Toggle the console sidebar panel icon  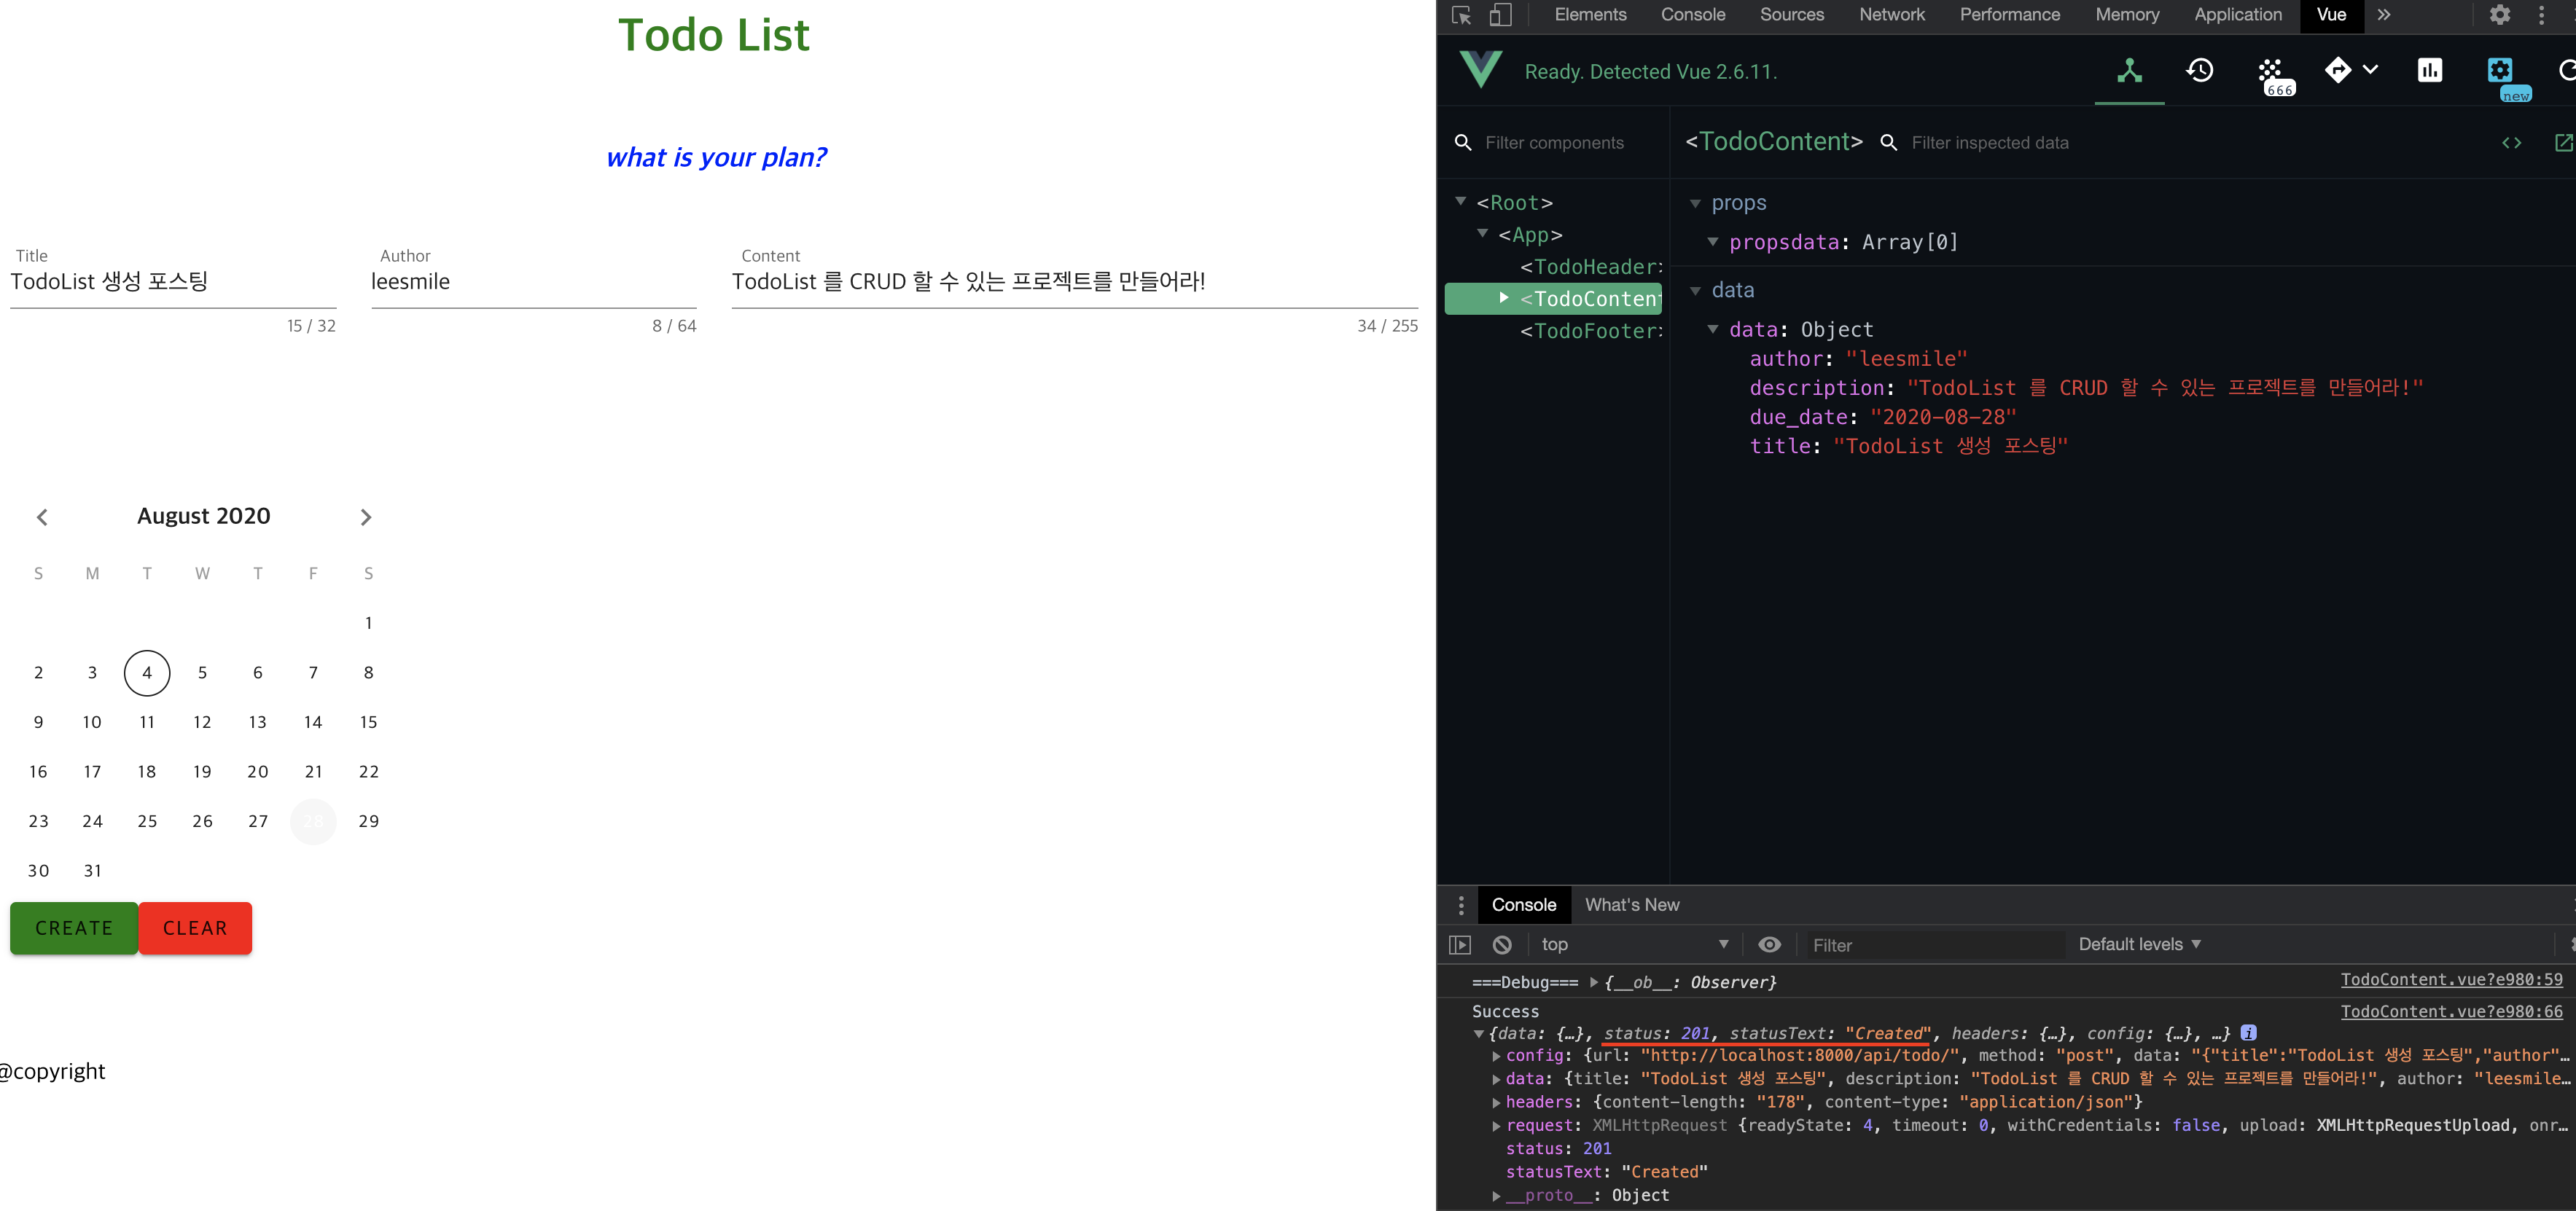coord(1460,944)
